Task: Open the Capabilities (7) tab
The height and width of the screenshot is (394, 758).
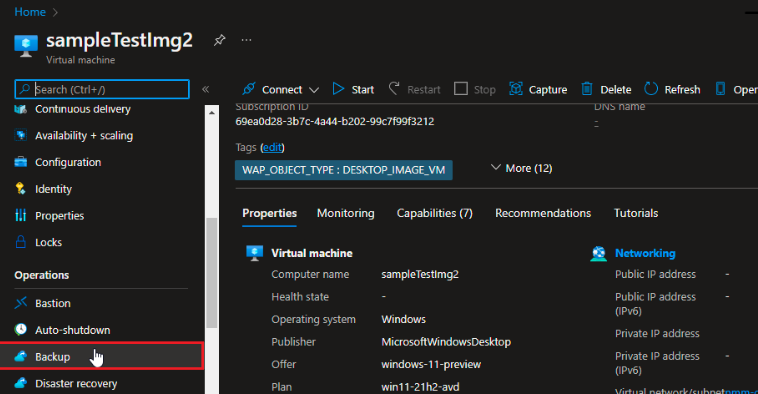Action: (435, 213)
